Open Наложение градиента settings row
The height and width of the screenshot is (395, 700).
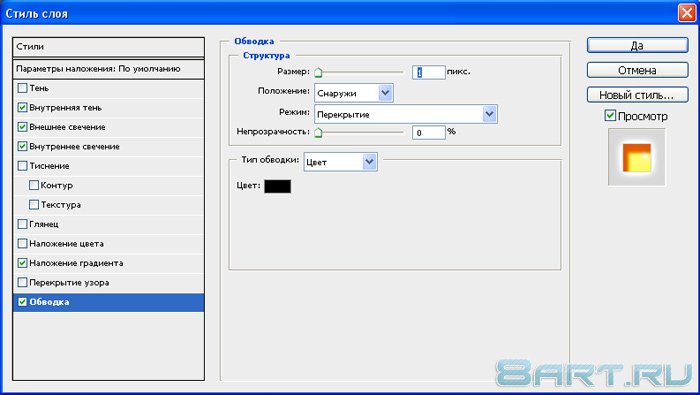108,263
